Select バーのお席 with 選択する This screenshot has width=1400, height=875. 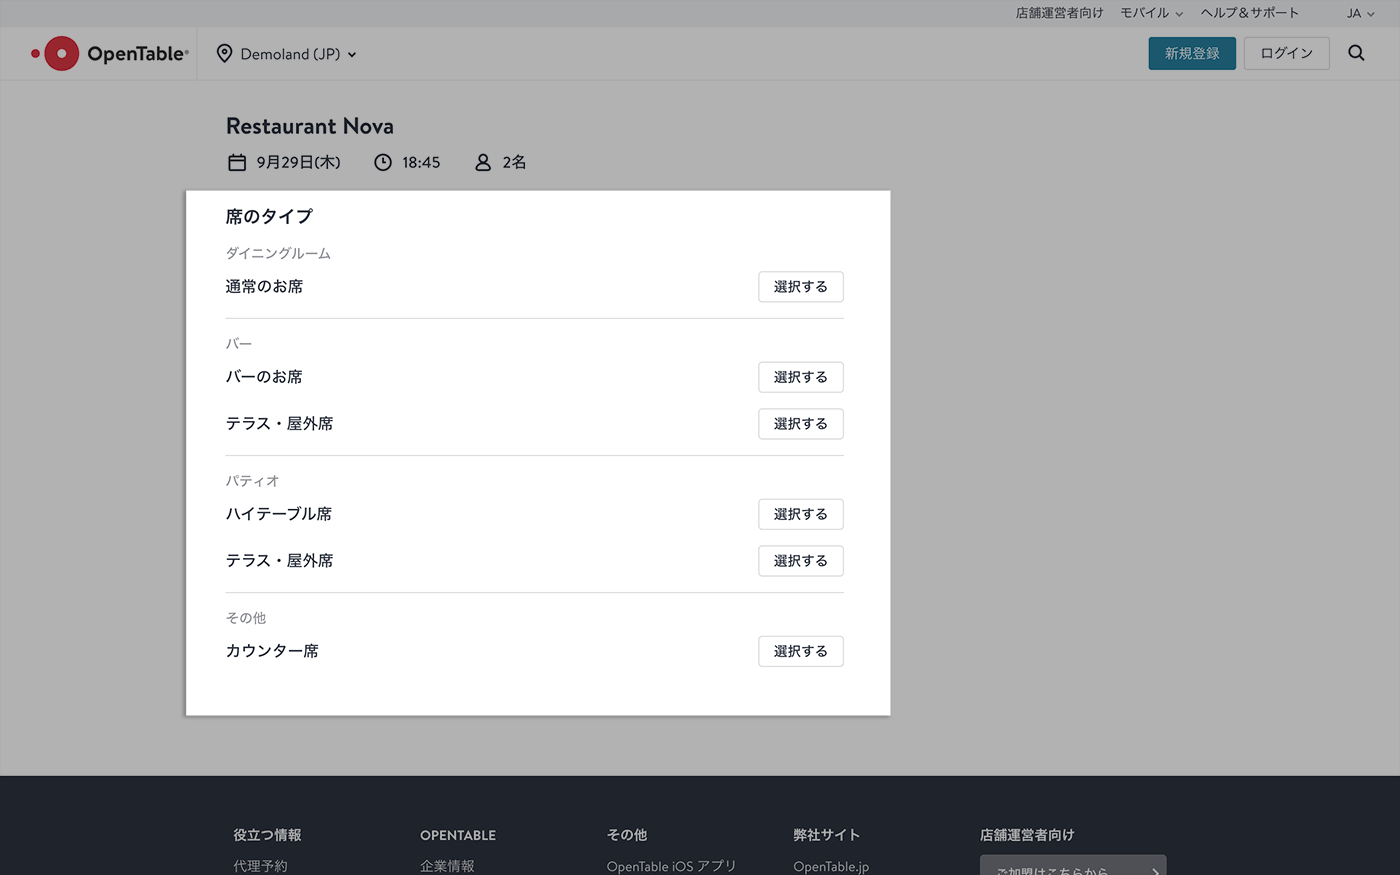800,377
